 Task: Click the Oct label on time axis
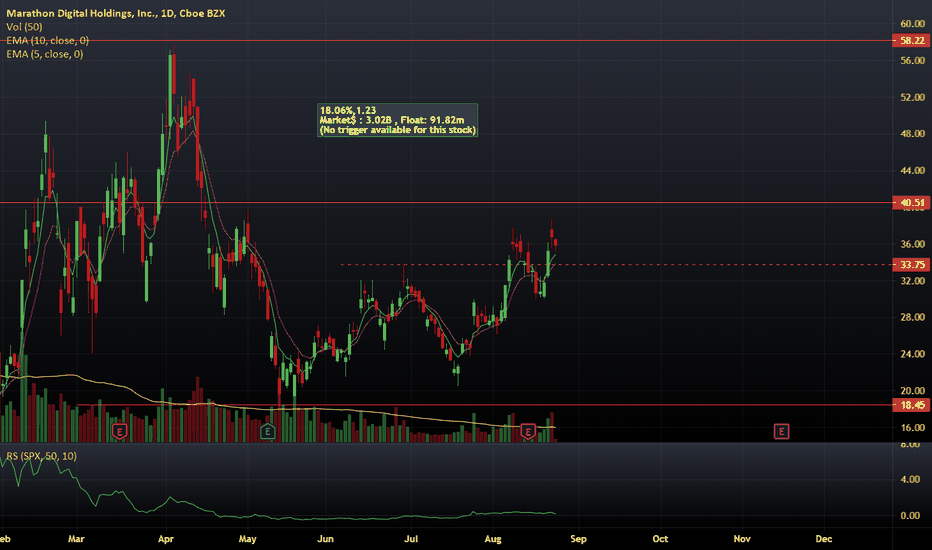(660, 539)
